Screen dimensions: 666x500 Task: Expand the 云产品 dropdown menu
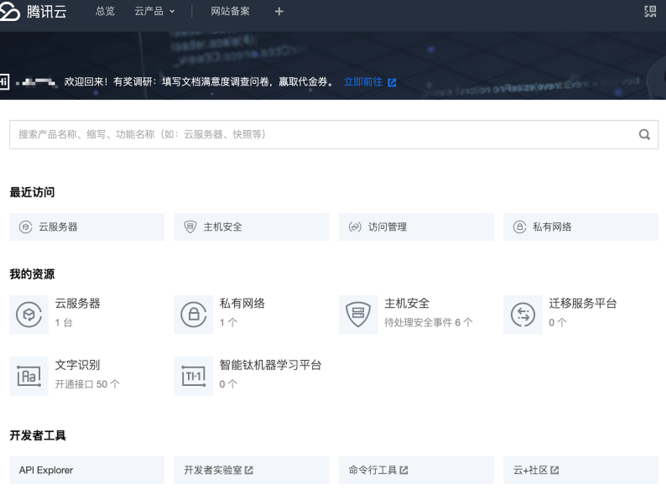click(x=155, y=11)
